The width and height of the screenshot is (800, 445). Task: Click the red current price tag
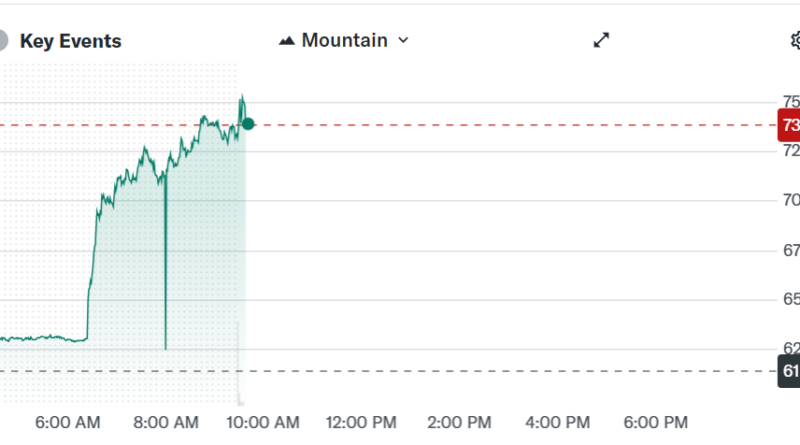tap(789, 125)
